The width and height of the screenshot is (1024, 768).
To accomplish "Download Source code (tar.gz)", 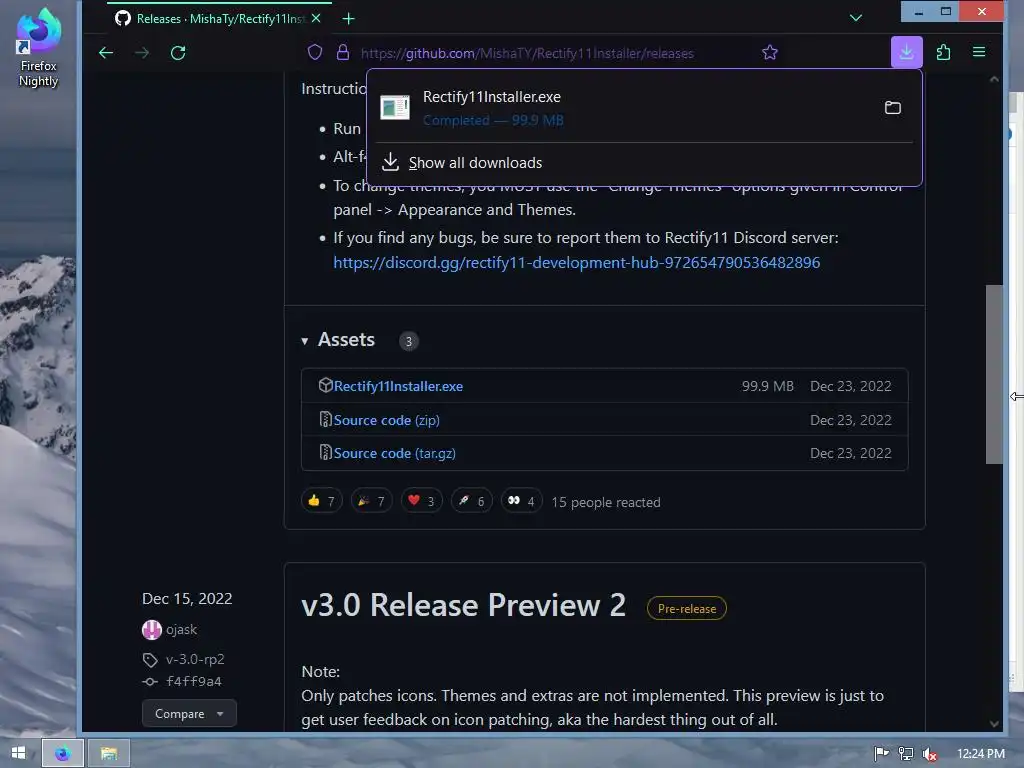I will click(x=394, y=453).
